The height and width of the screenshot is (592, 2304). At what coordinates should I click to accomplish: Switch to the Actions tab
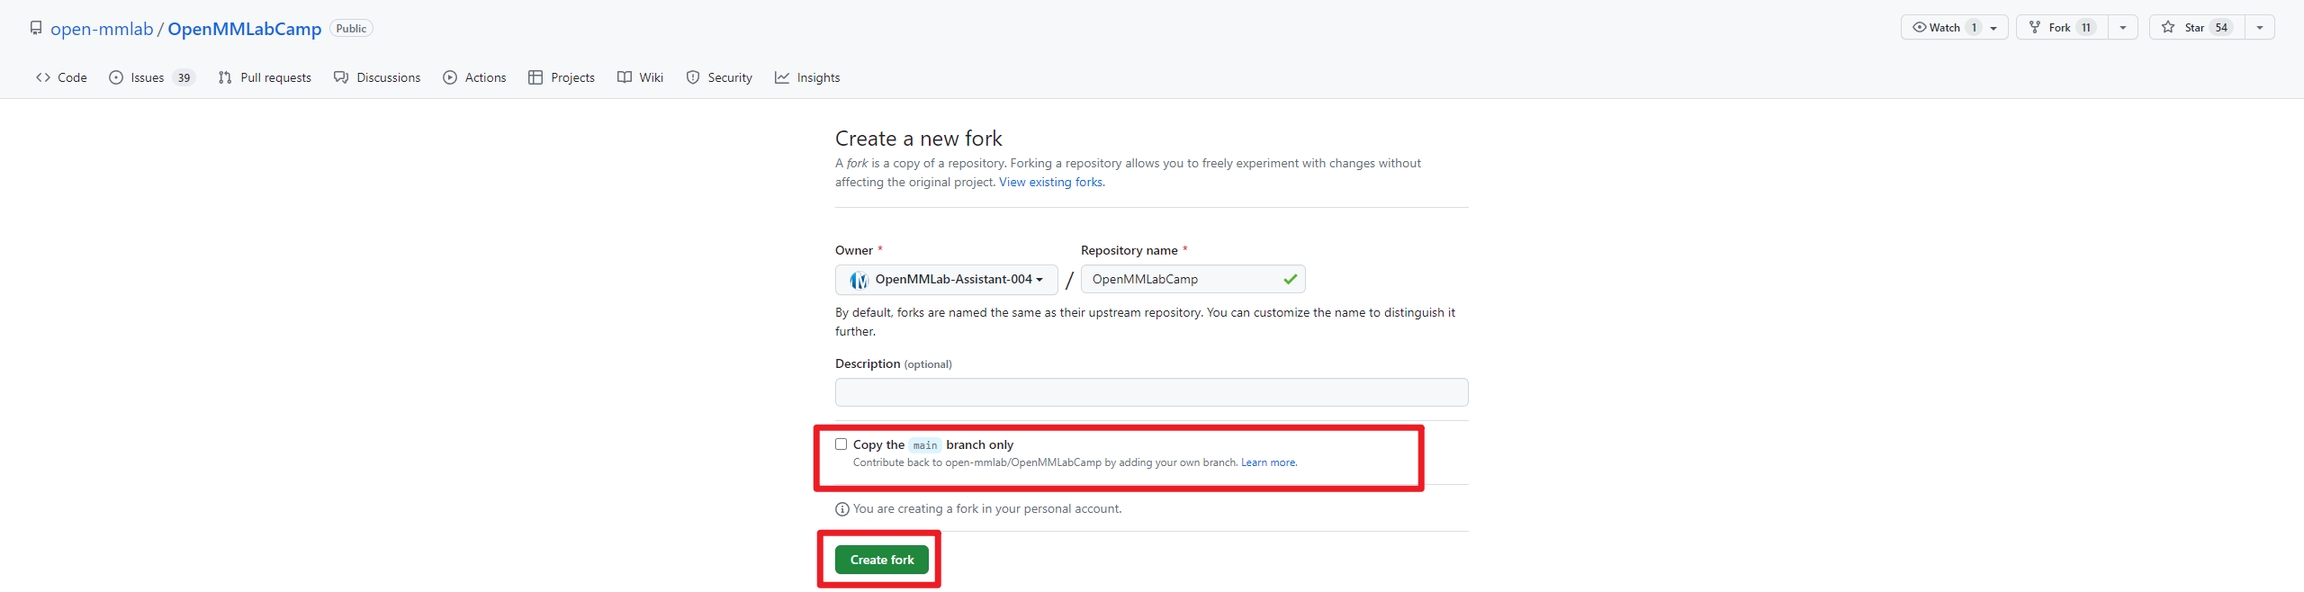pos(475,78)
